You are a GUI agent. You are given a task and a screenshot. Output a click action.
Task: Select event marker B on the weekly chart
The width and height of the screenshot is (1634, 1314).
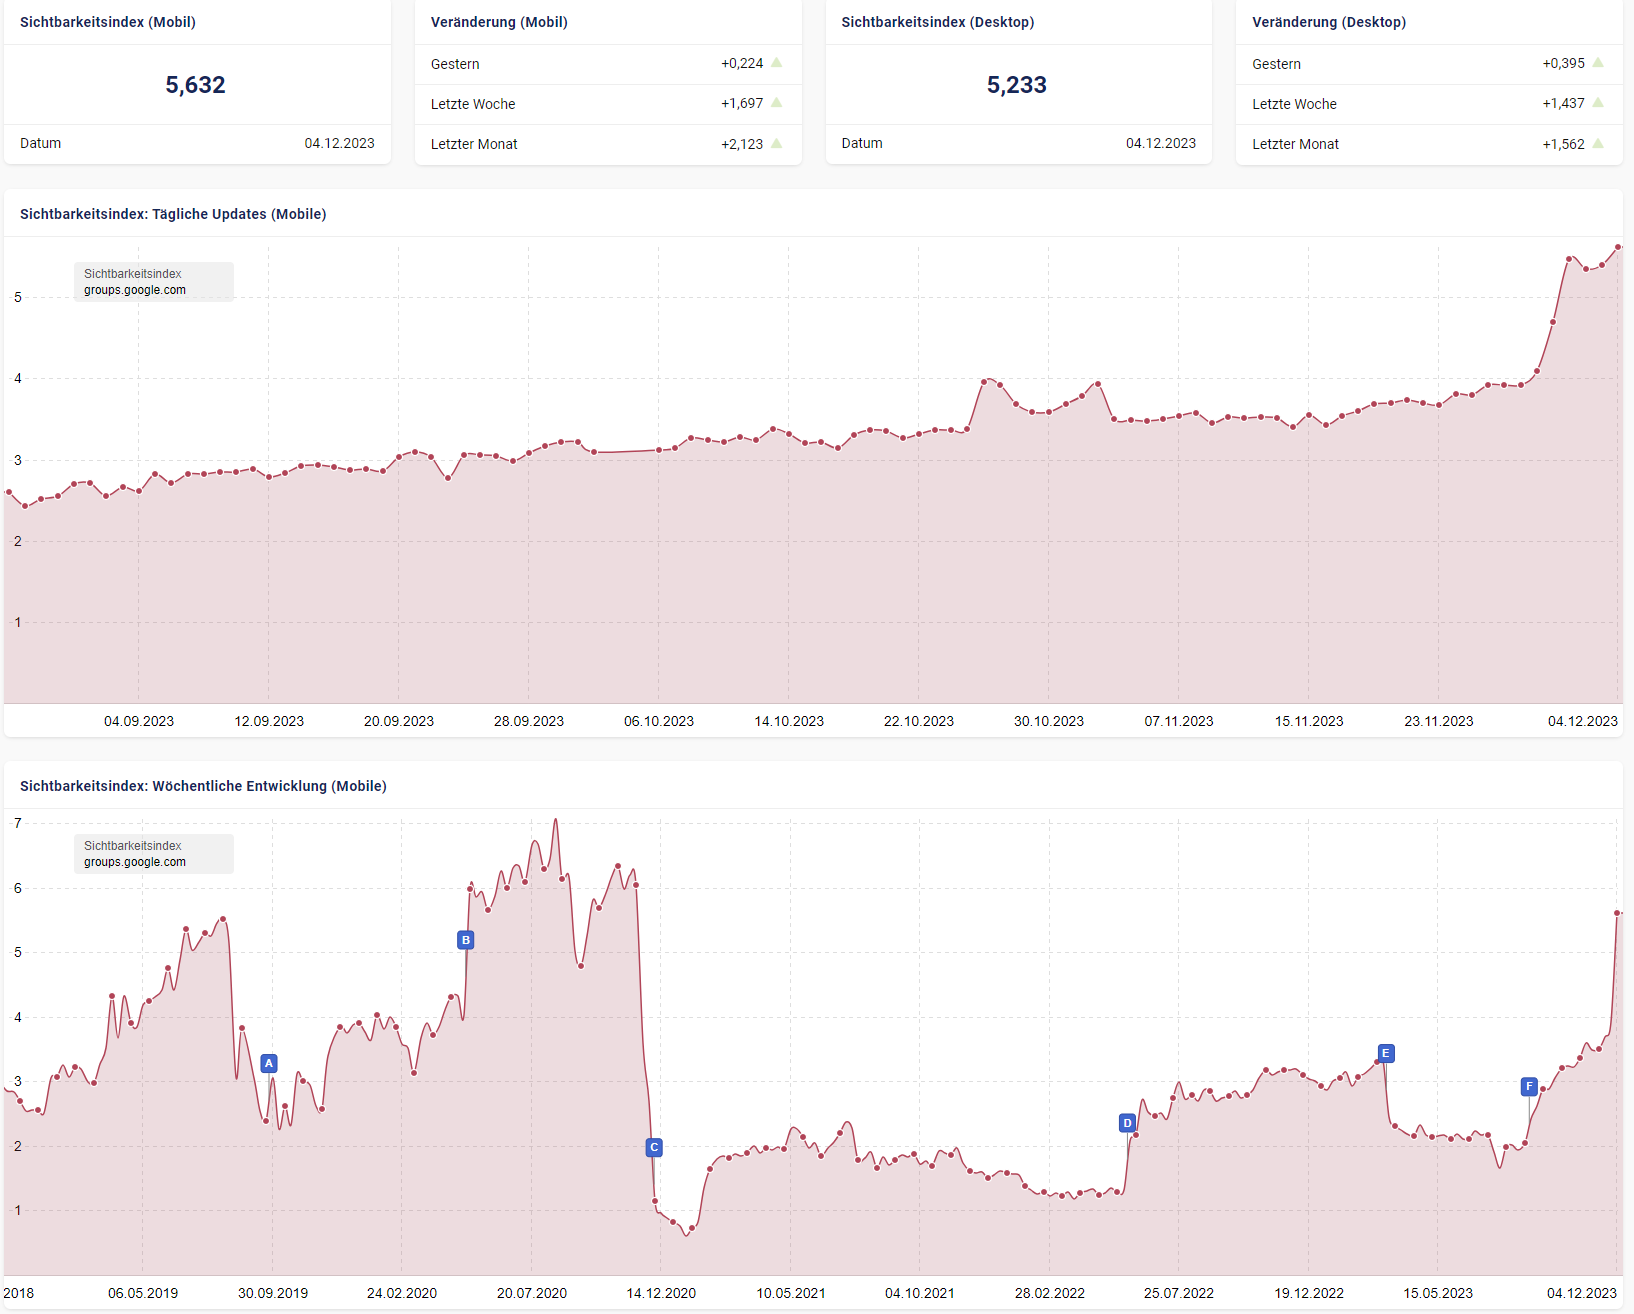coord(465,939)
